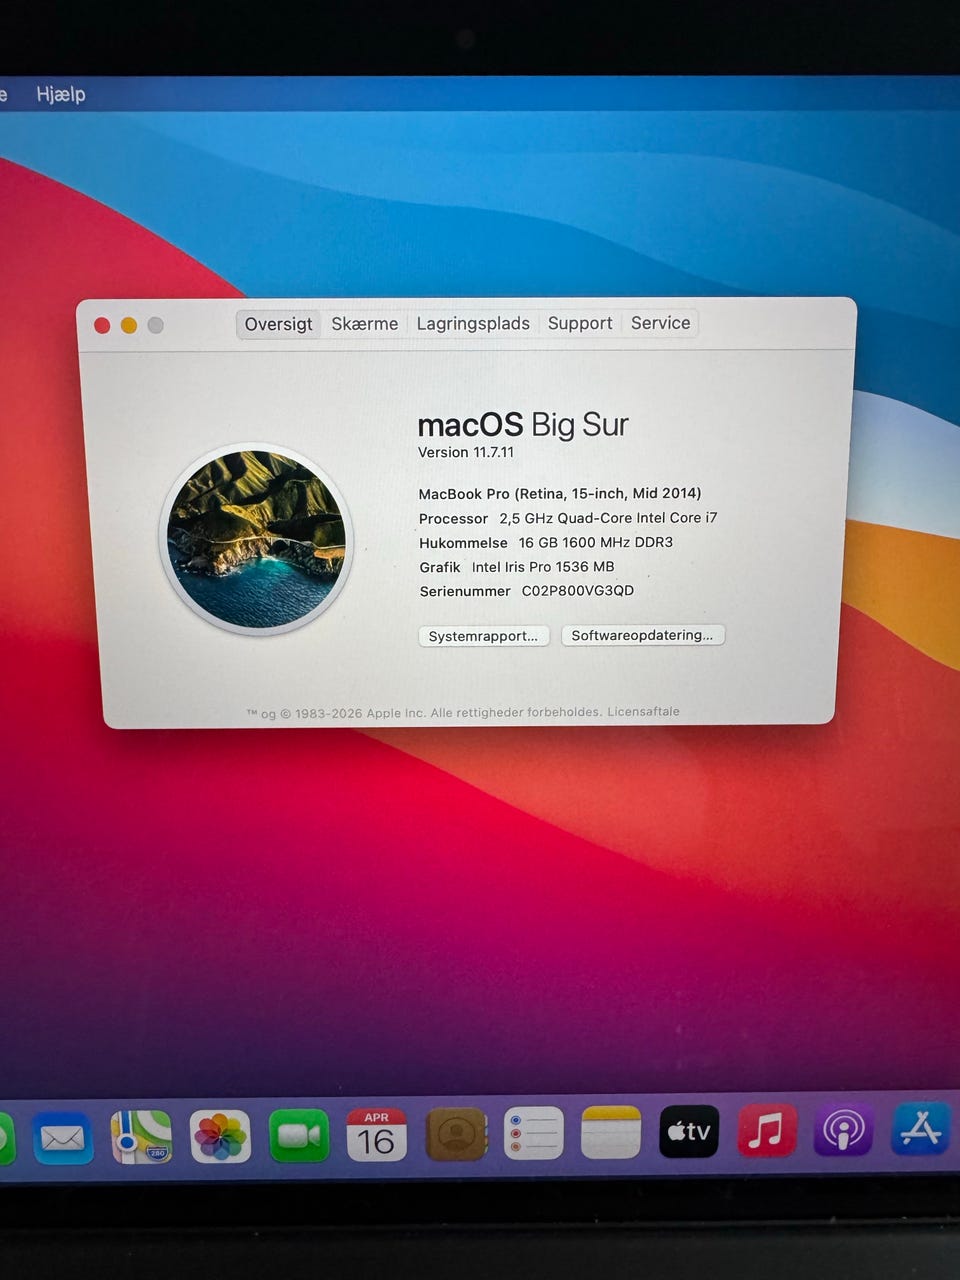Image resolution: width=960 pixels, height=1280 pixels.
Task: Click the Systemrapport... button
Action: point(484,636)
